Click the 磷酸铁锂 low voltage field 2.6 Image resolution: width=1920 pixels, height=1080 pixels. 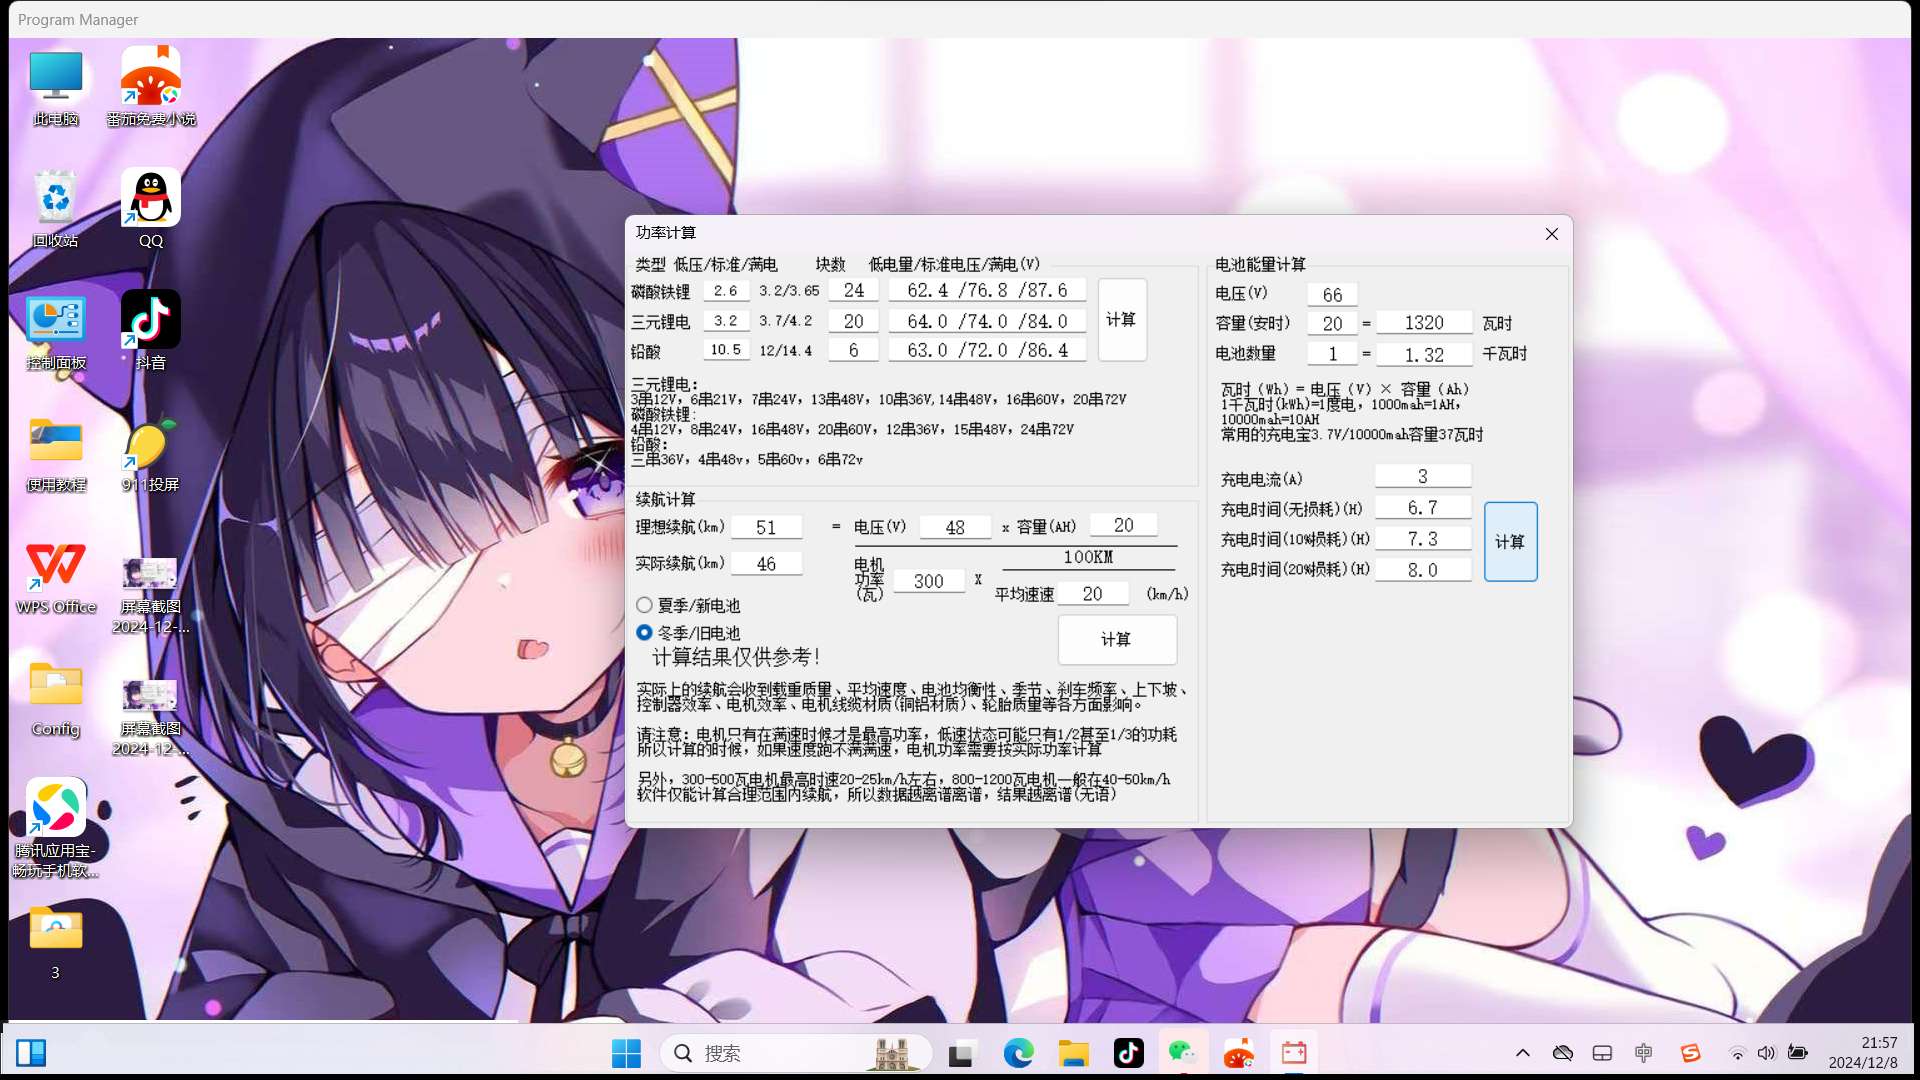click(726, 291)
